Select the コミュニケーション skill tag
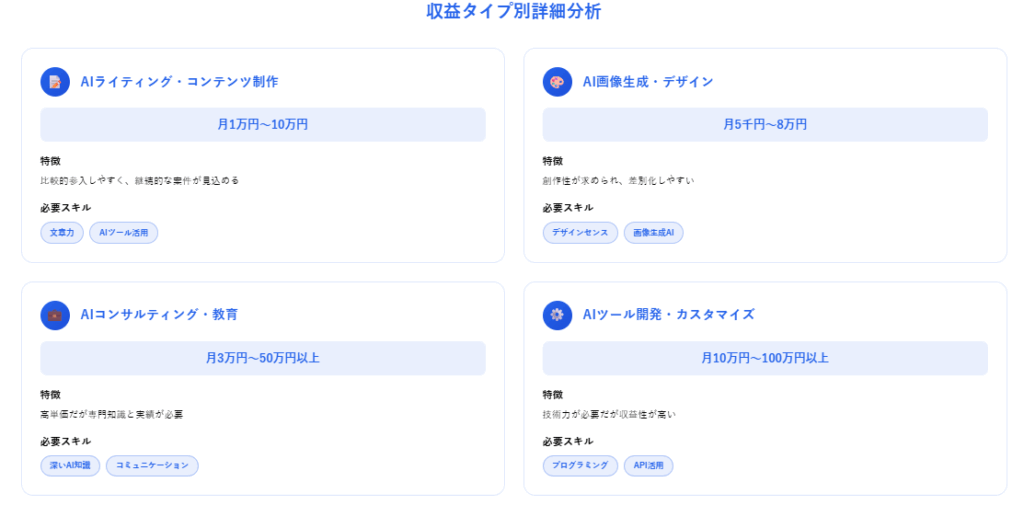 [x=152, y=466]
